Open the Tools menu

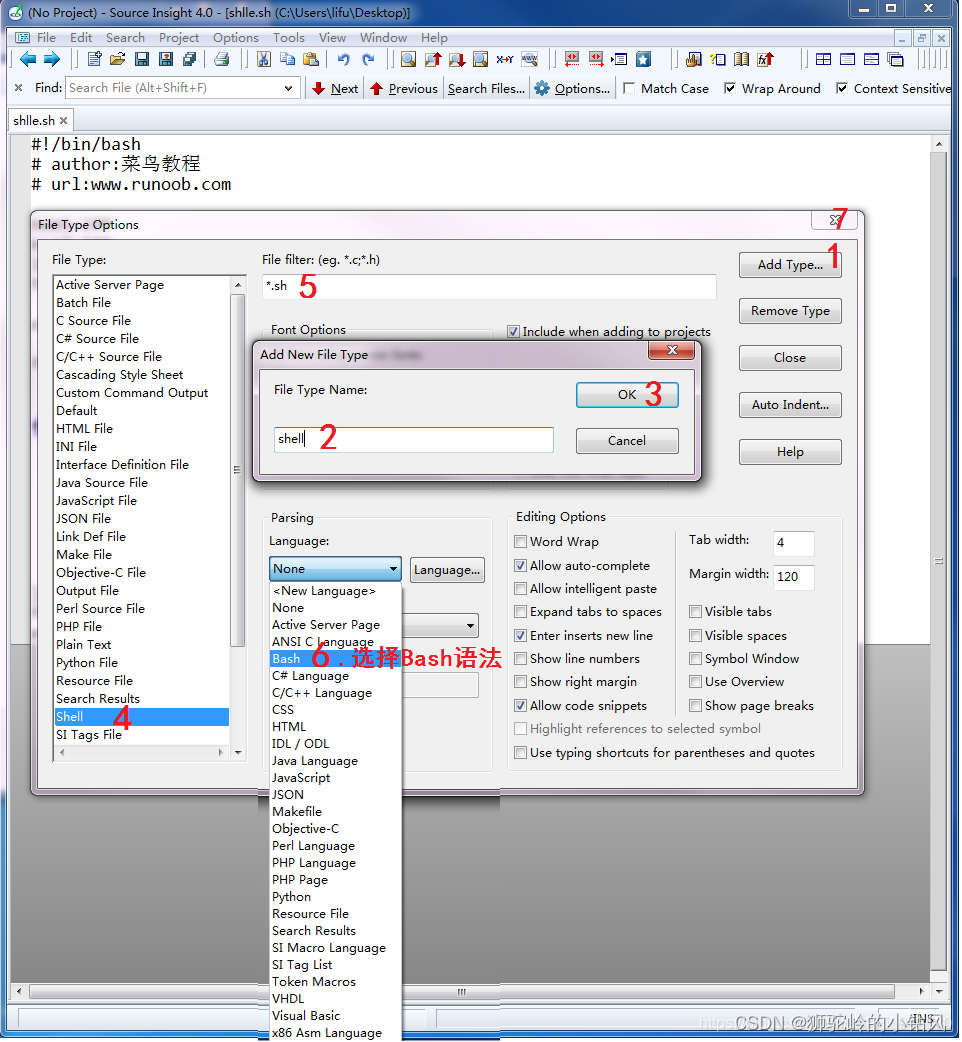pos(288,38)
